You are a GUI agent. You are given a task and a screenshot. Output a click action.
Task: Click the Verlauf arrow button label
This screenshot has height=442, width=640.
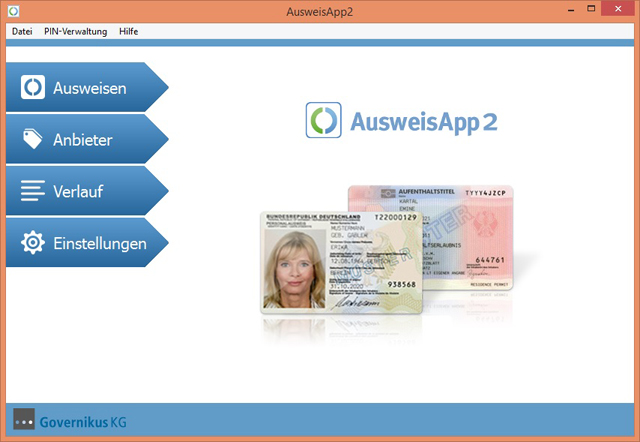click(x=78, y=191)
